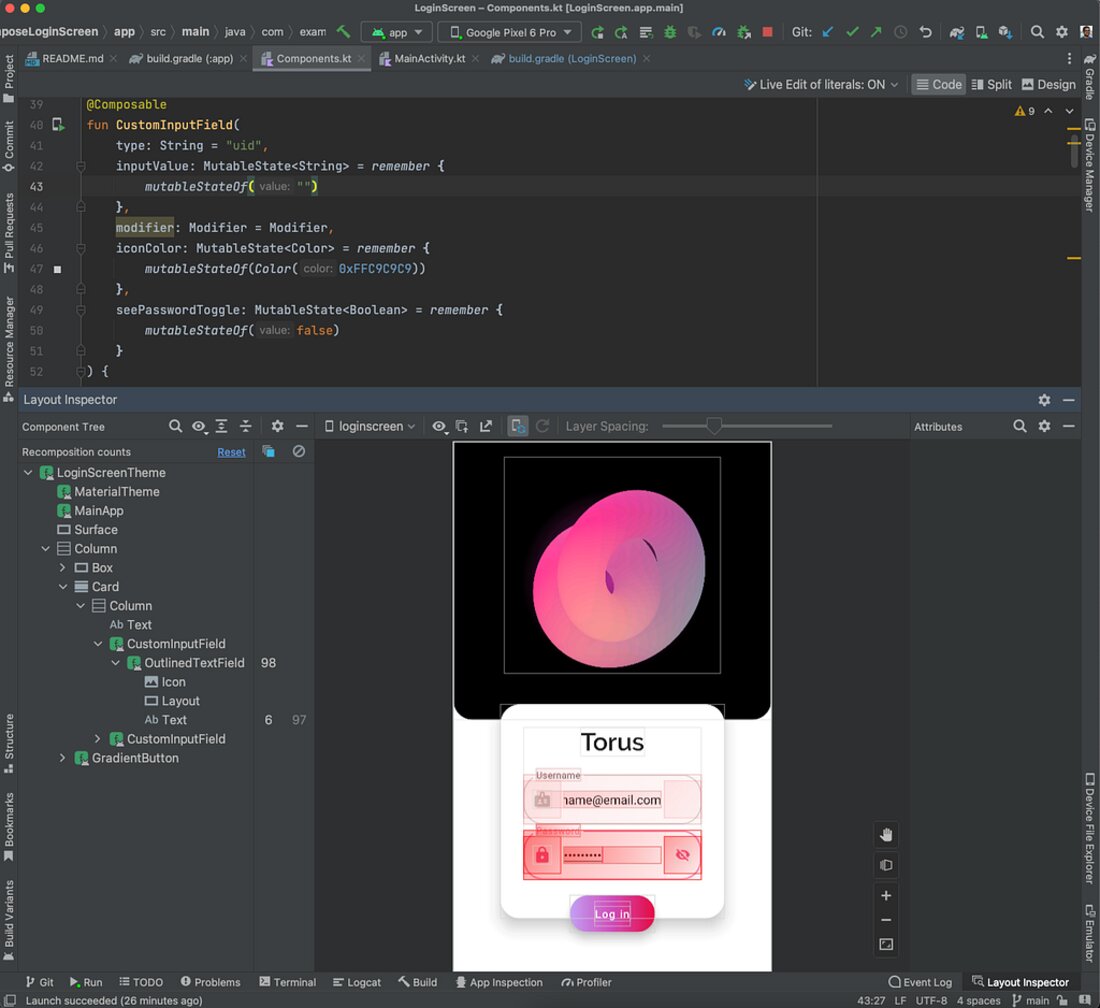Stop the running app with red stop icon
Screen dimensions: 1100x1008
pos(767,32)
